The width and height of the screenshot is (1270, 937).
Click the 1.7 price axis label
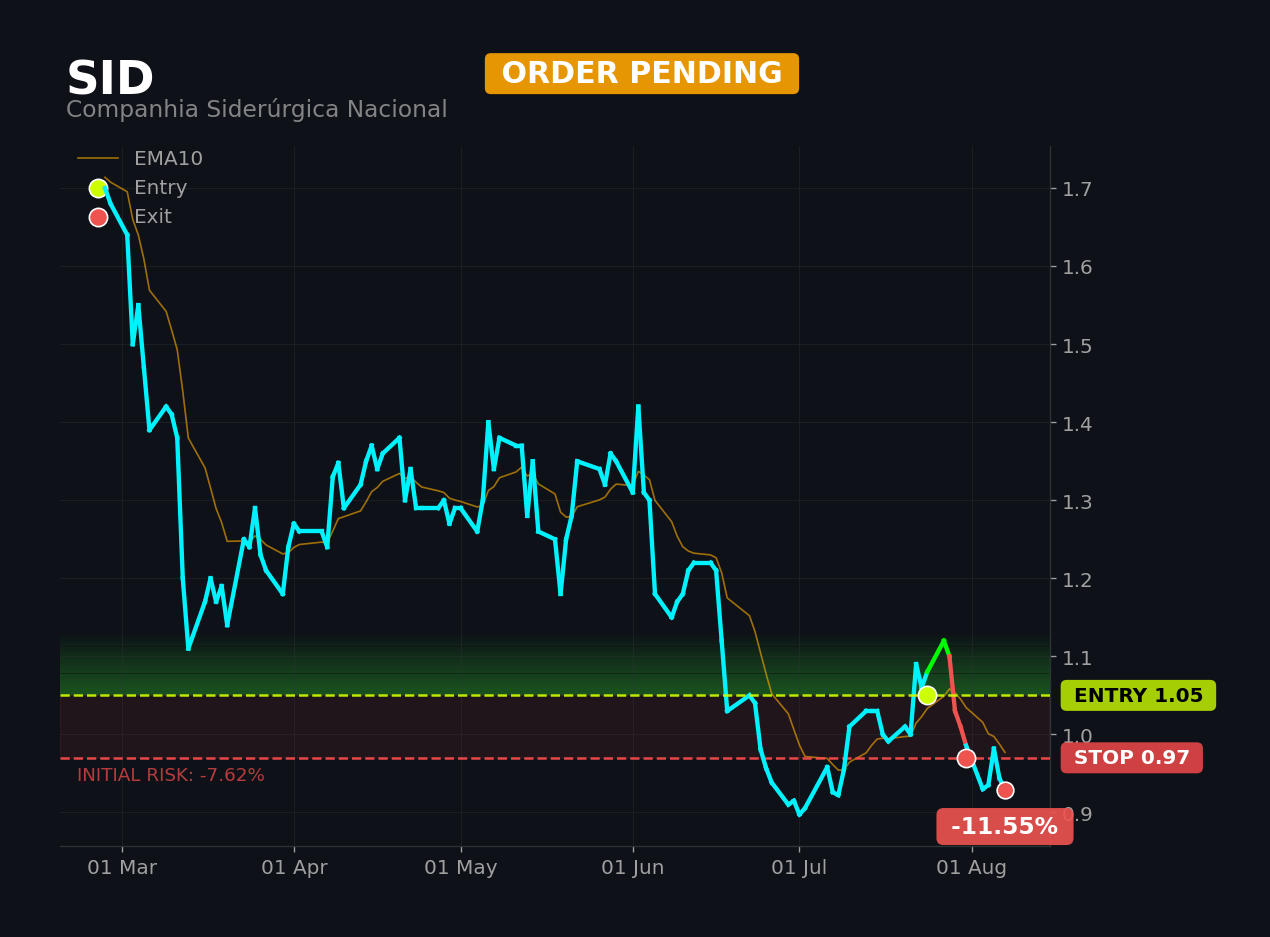pyautogui.click(x=1077, y=189)
